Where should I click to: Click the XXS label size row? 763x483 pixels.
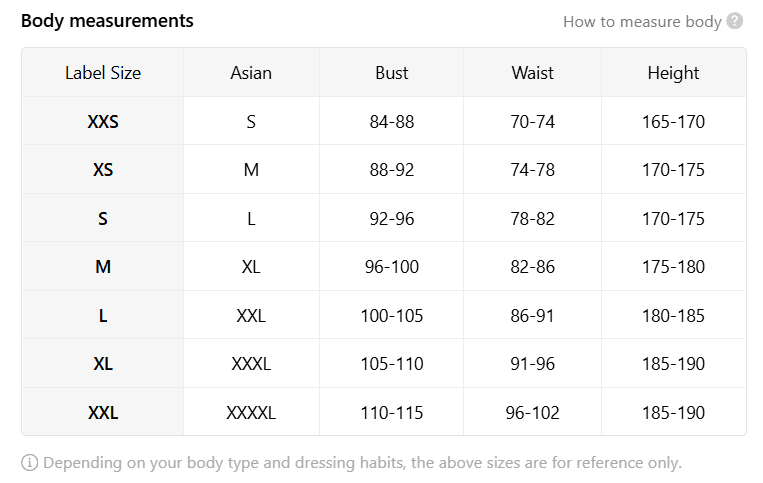[103, 122]
